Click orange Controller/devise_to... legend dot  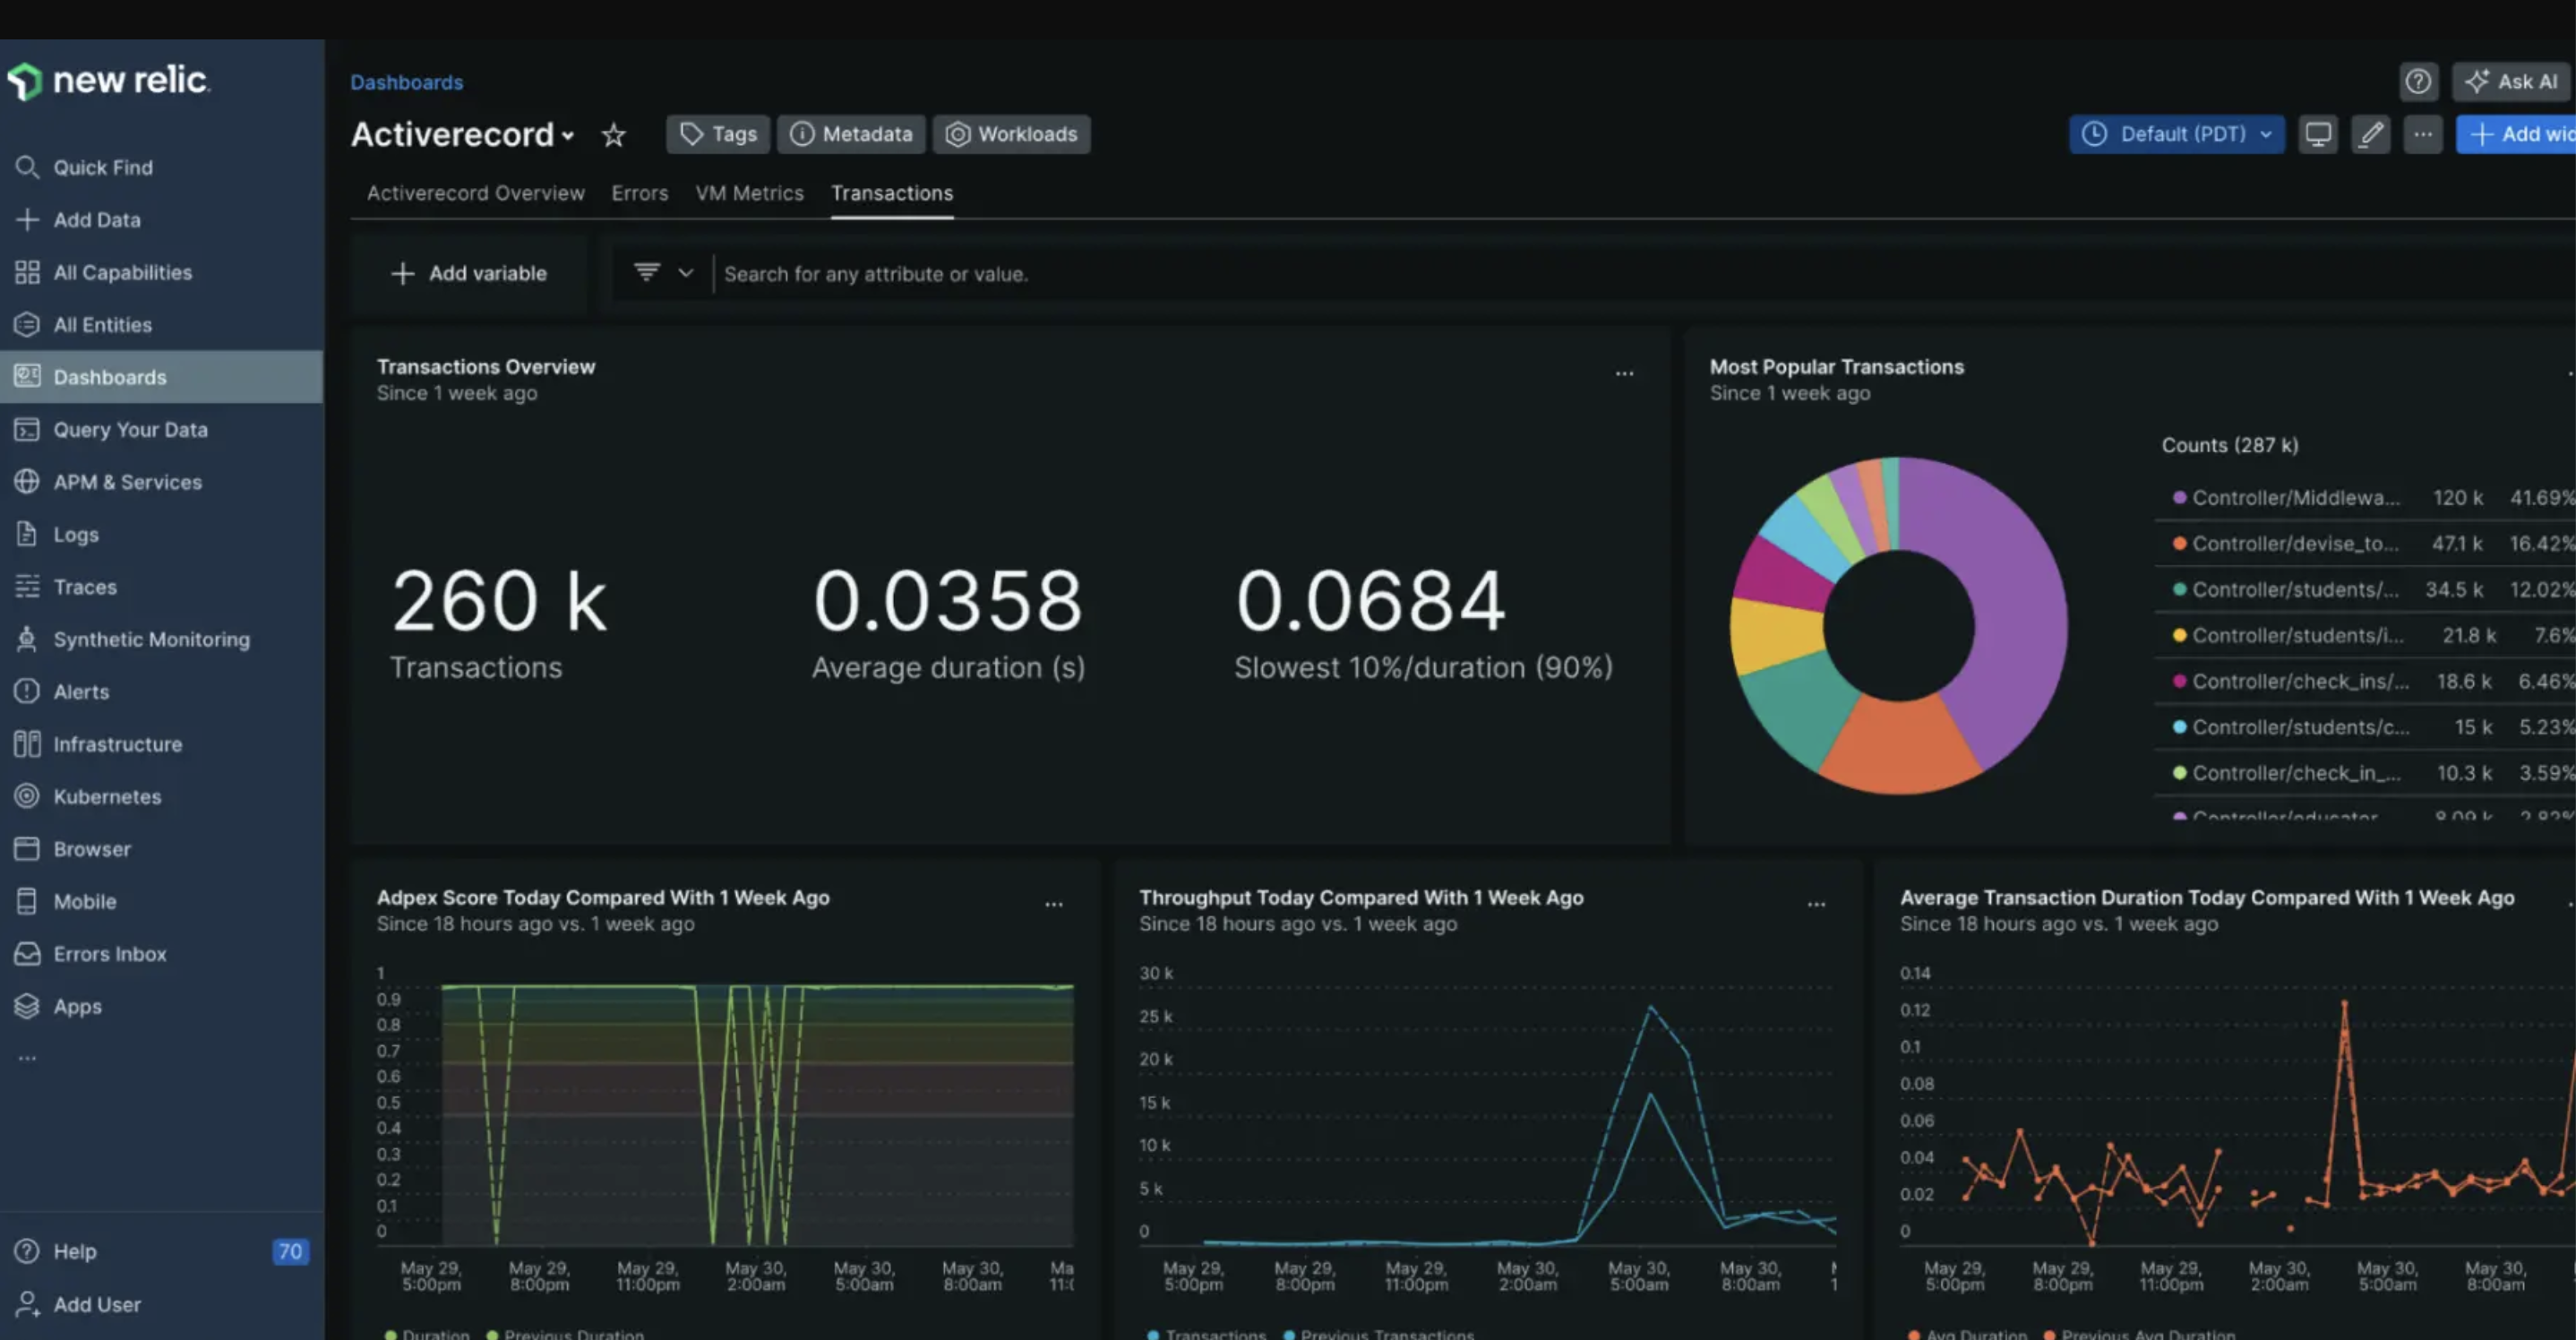pos(2179,543)
